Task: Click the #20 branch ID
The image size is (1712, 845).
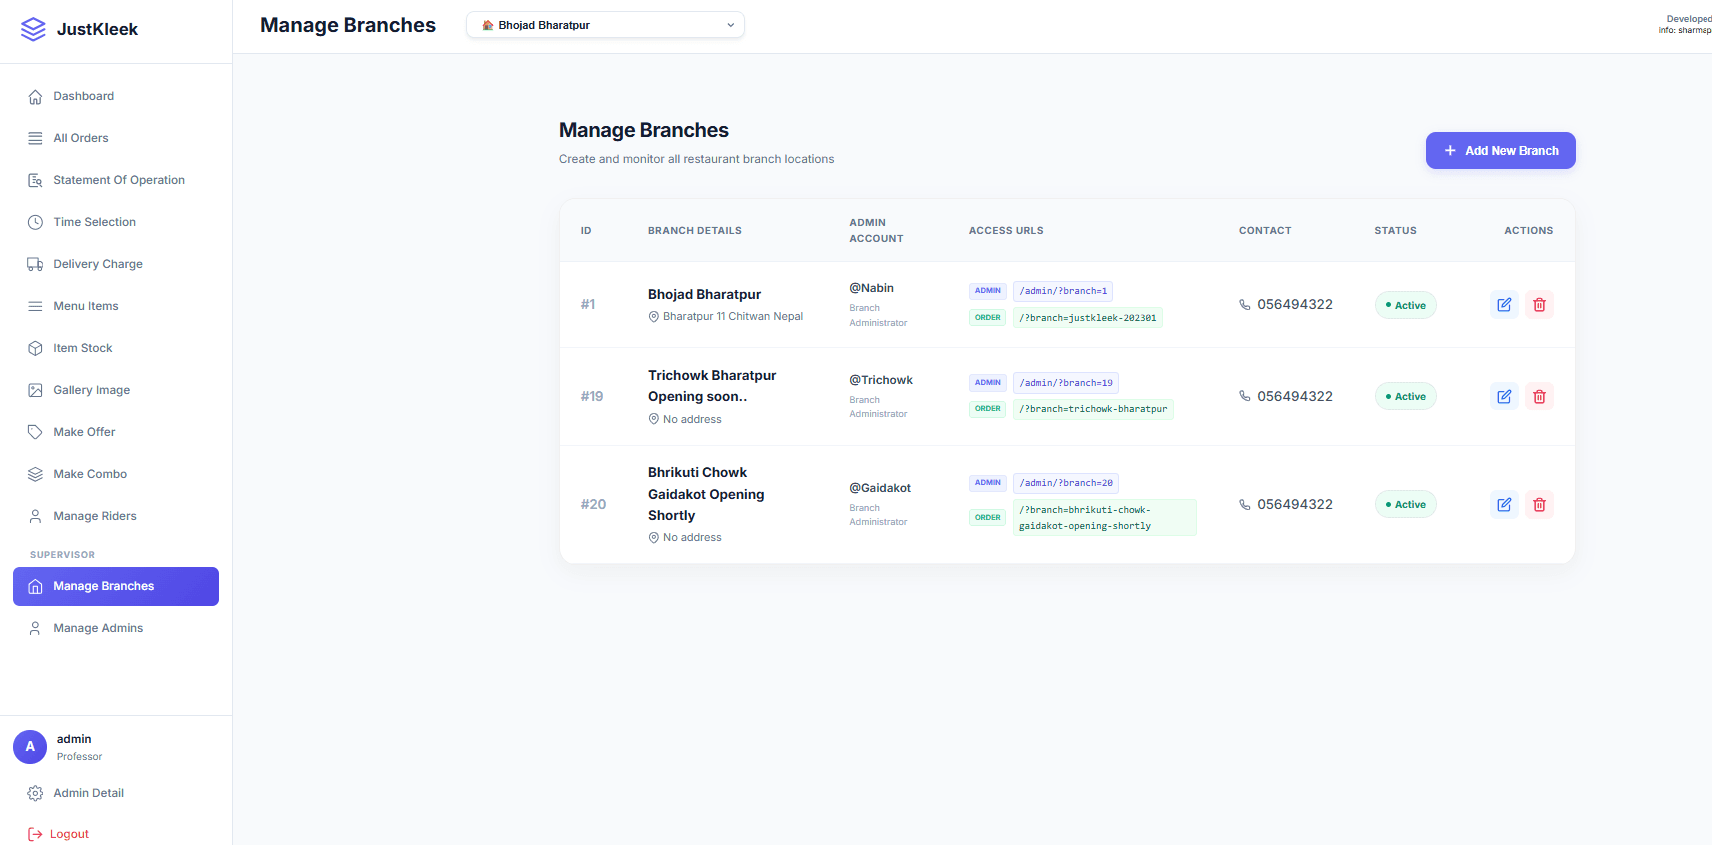Action: (593, 504)
